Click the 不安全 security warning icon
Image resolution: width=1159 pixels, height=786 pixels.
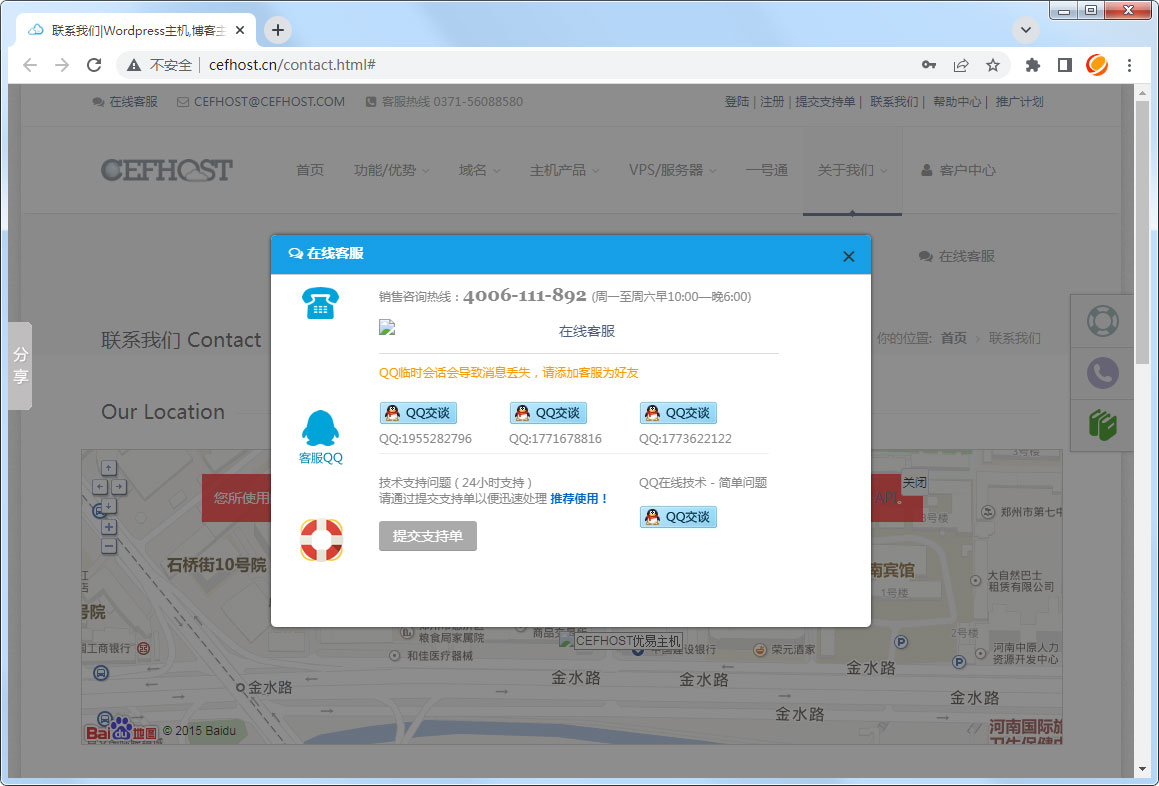tap(134, 65)
